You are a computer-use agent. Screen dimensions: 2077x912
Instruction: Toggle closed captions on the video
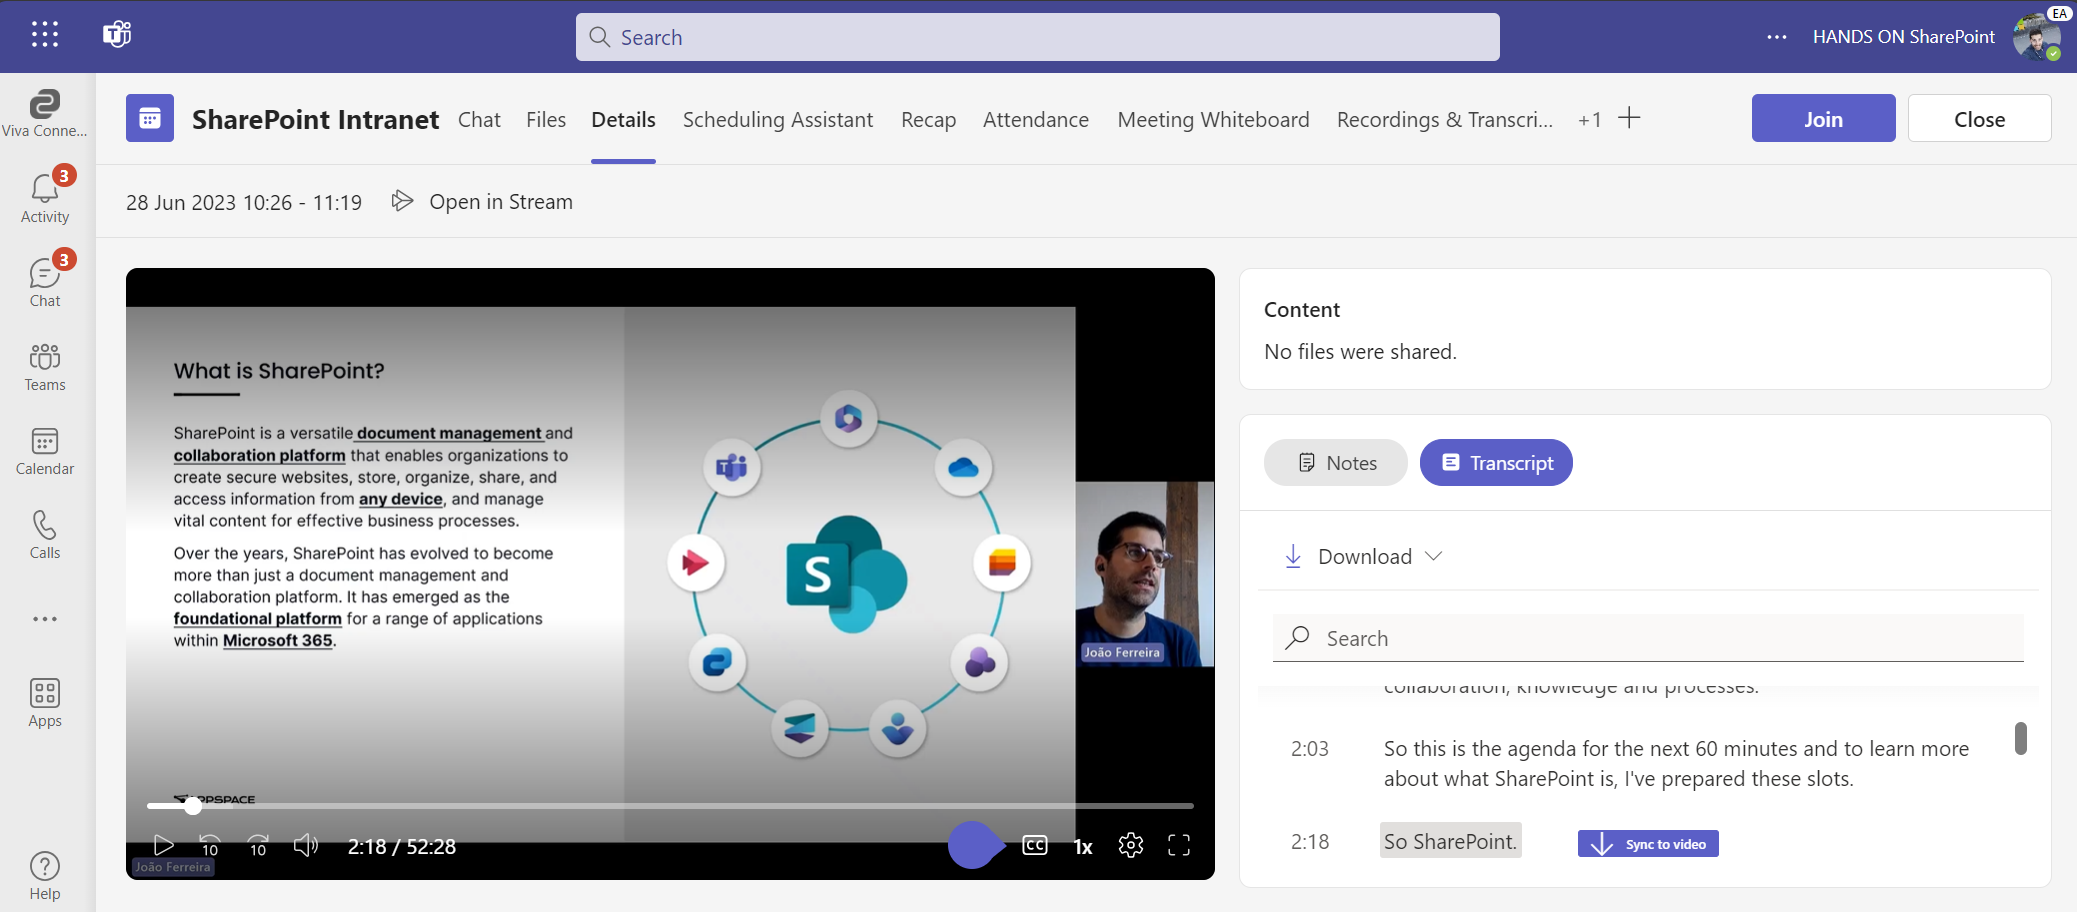(x=1035, y=845)
